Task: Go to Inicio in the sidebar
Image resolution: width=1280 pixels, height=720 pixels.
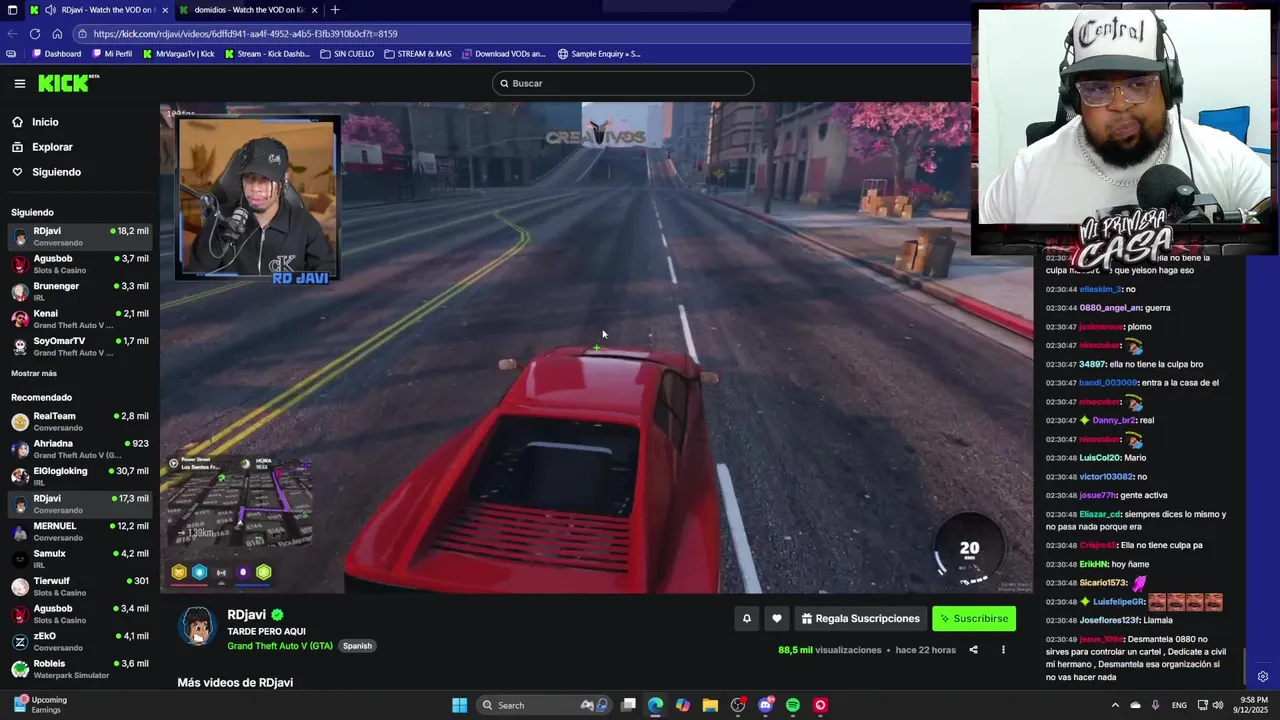Action: click(x=45, y=122)
